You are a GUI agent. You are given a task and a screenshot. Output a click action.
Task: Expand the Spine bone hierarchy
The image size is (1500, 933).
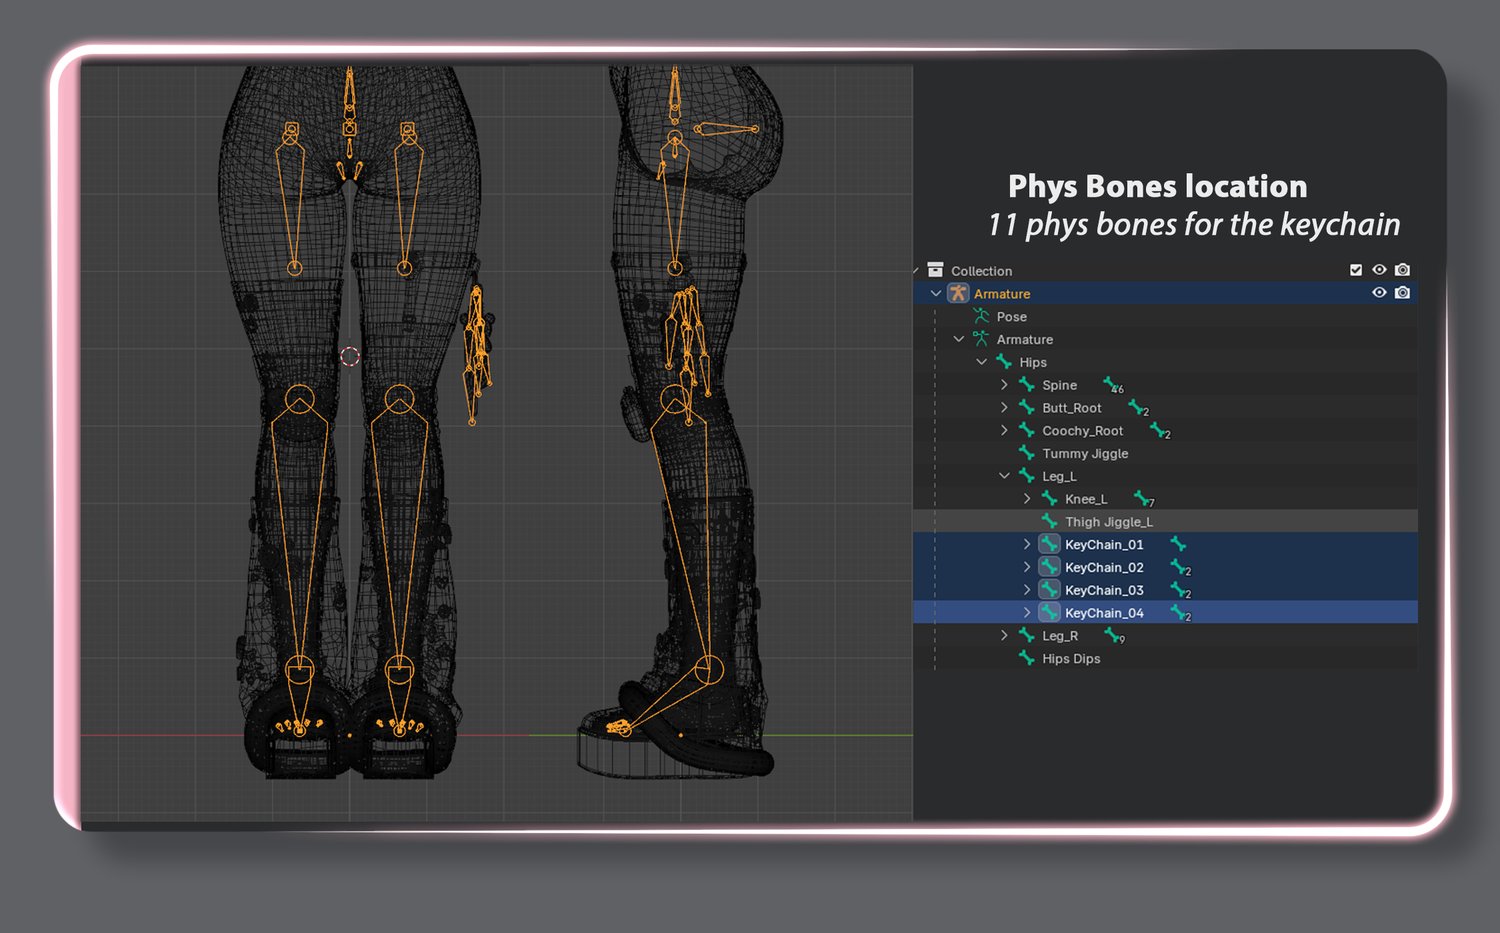point(1004,385)
